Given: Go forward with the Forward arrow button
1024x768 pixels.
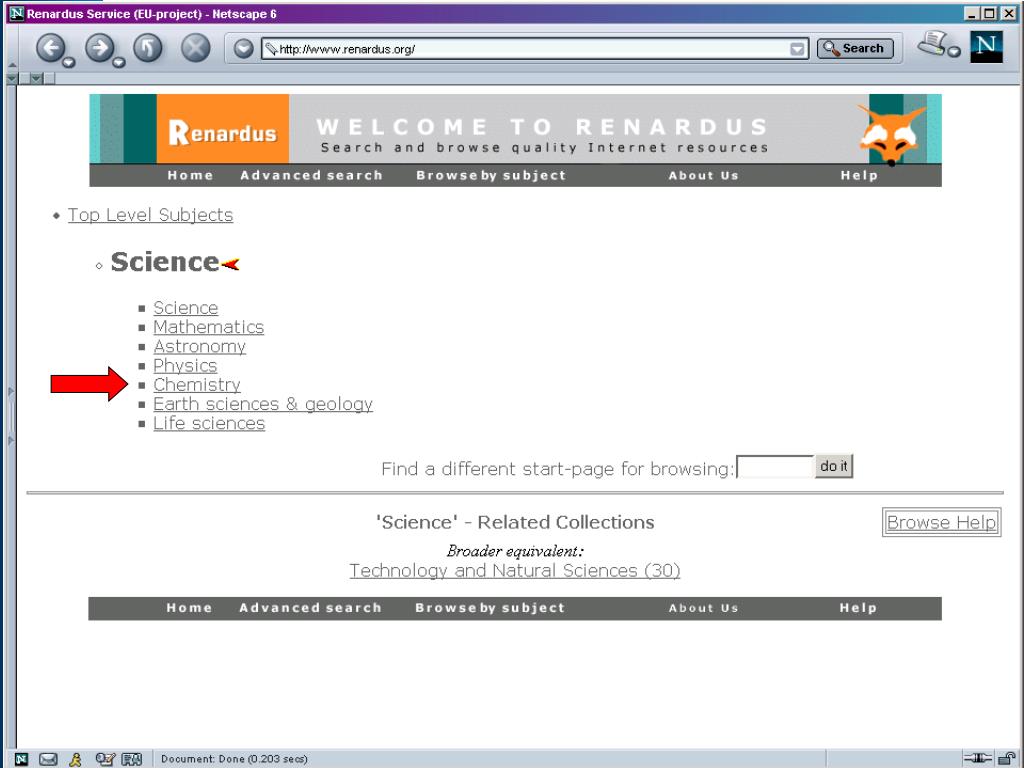Looking at the screenshot, I should (x=99, y=48).
